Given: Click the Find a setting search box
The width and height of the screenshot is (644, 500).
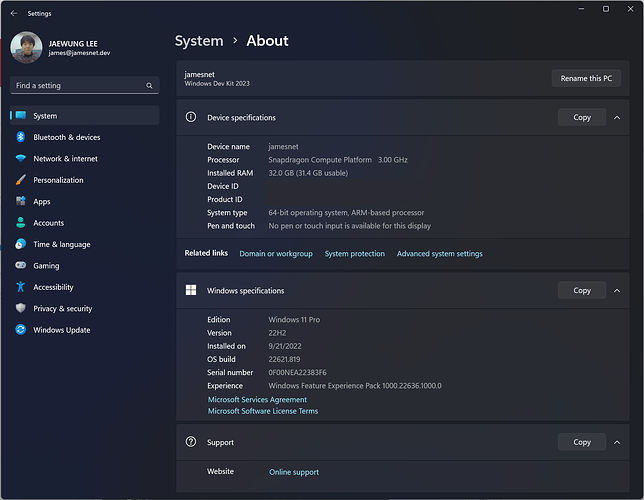Looking at the screenshot, I should click(85, 85).
